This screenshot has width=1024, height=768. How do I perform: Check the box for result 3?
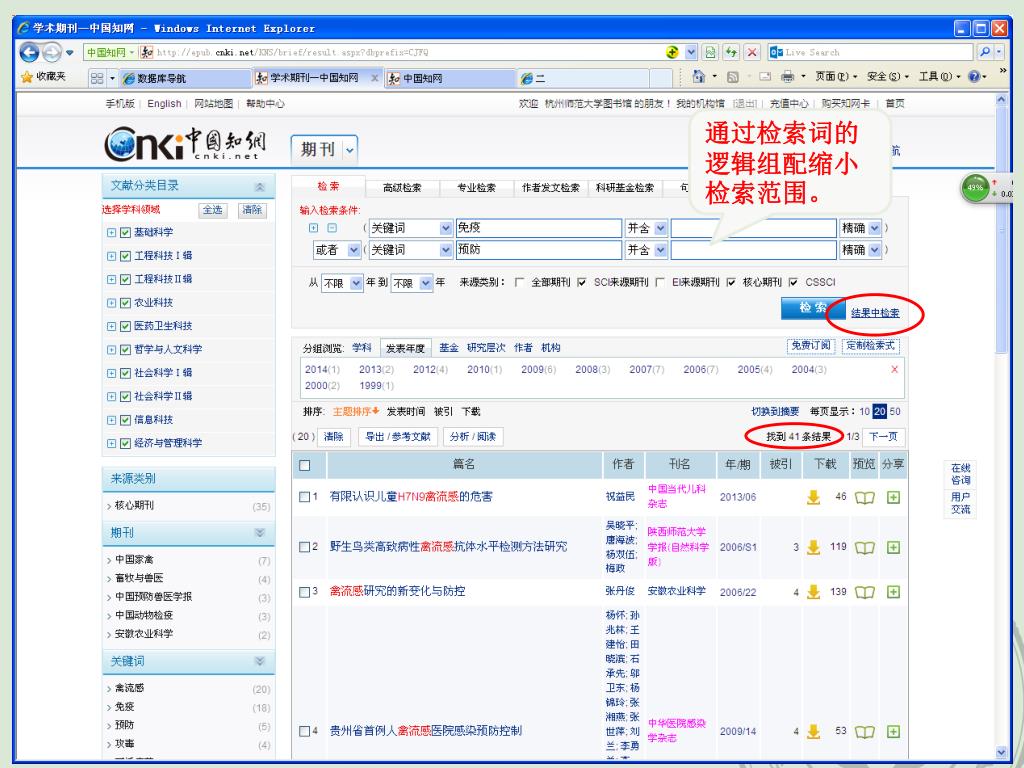[304, 592]
